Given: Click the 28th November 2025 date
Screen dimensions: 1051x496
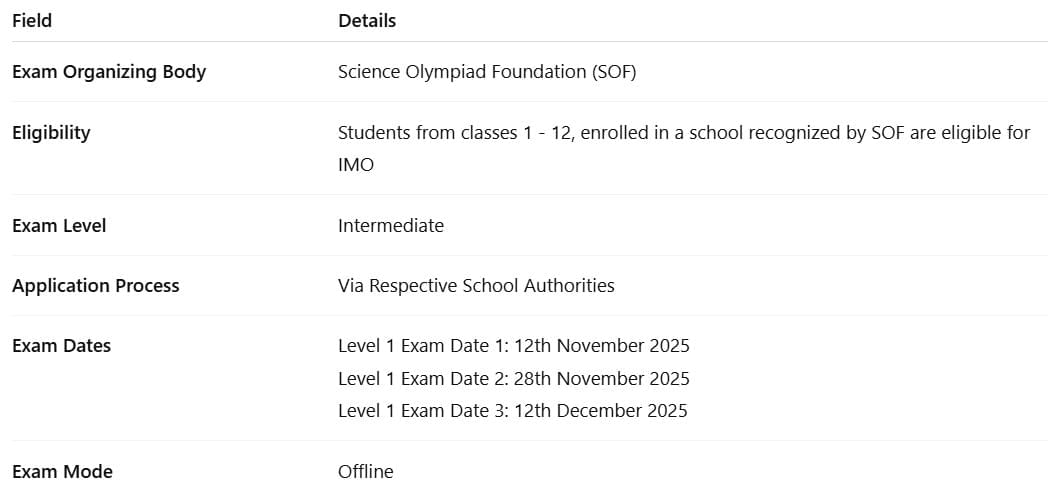Looking at the screenshot, I should 602,378.
